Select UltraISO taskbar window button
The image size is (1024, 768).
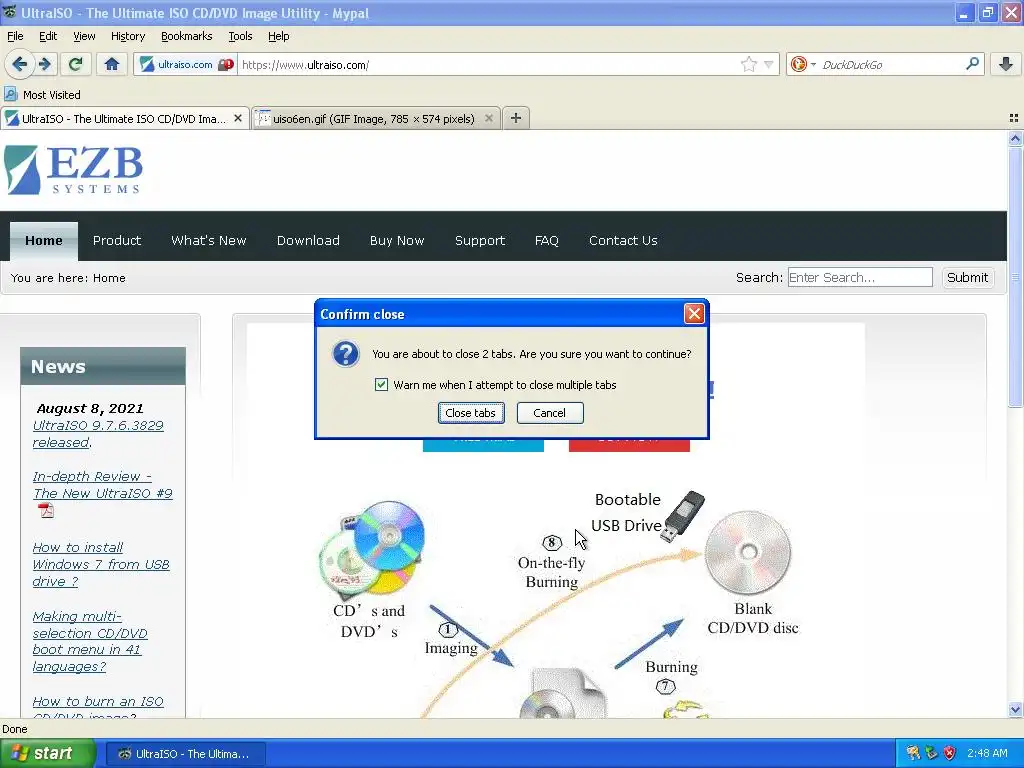[x=185, y=754]
